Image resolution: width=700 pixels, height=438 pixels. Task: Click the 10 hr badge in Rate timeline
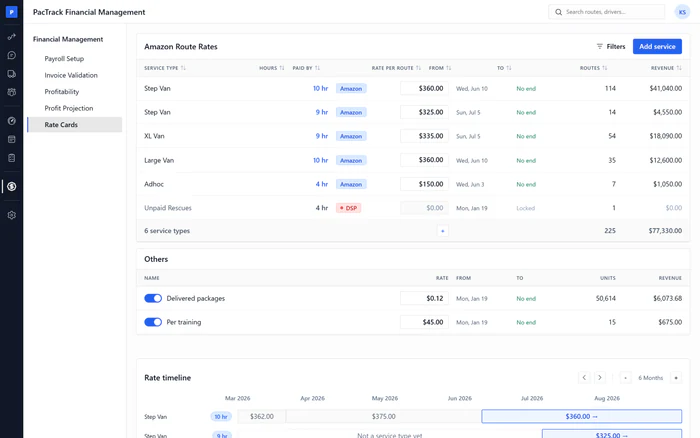point(221,417)
